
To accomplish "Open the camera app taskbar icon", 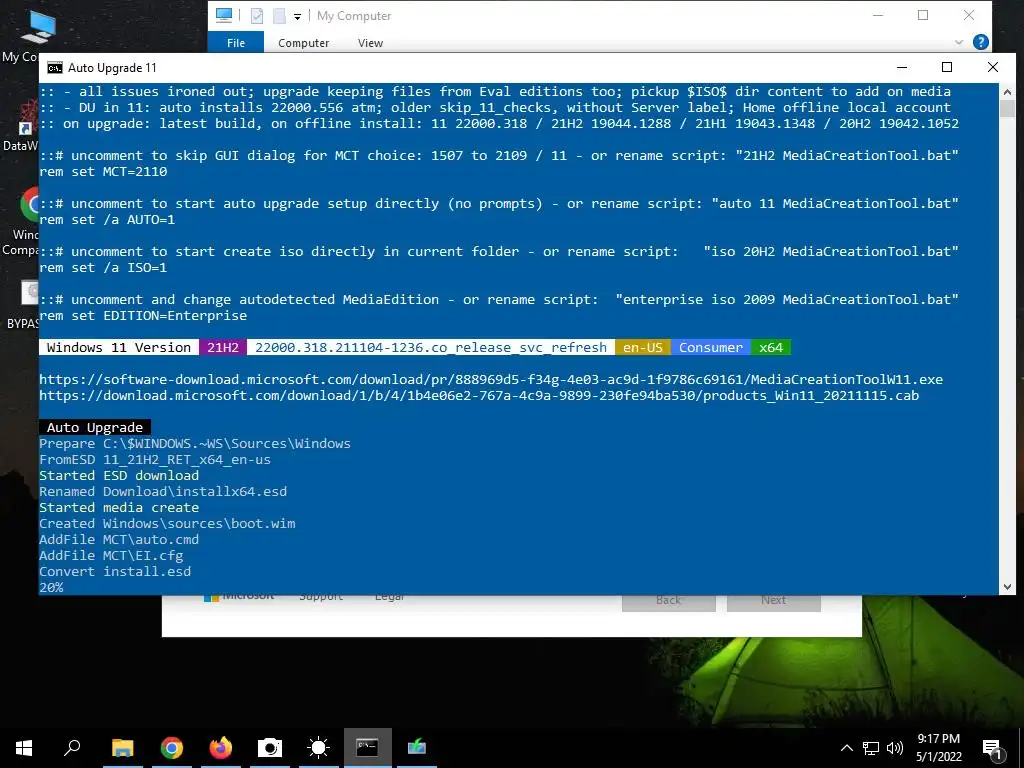I will click(x=270, y=747).
